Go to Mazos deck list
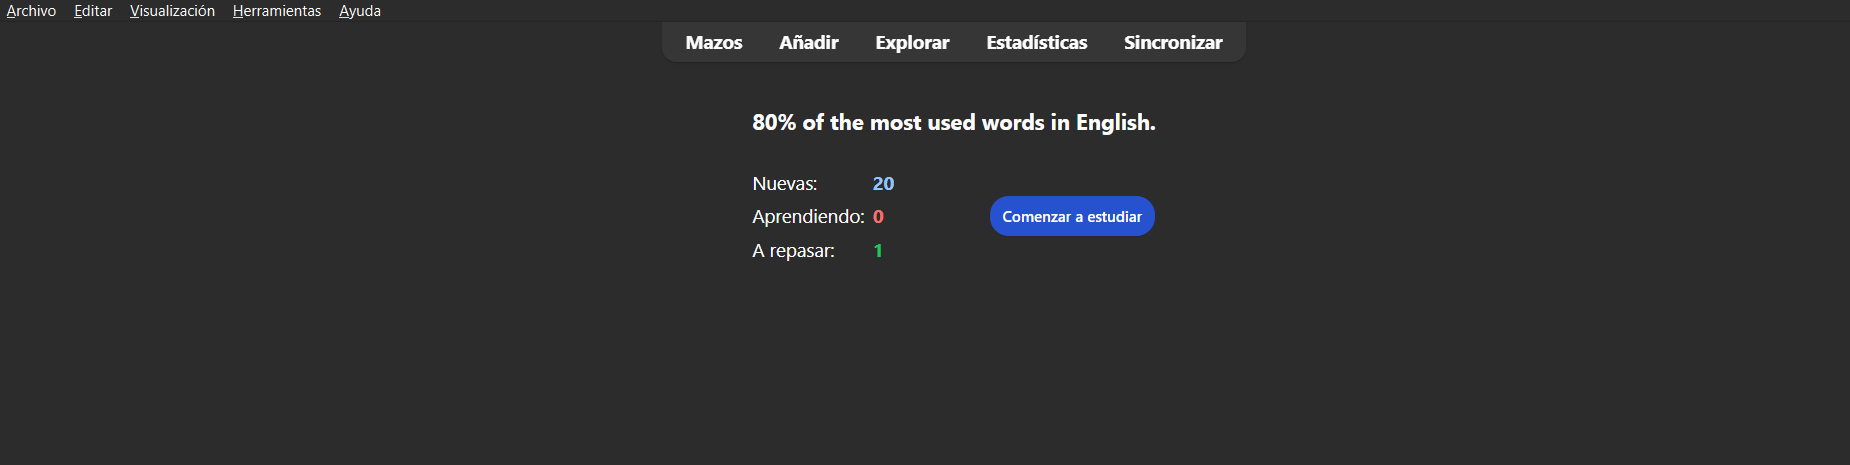 click(x=714, y=43)
